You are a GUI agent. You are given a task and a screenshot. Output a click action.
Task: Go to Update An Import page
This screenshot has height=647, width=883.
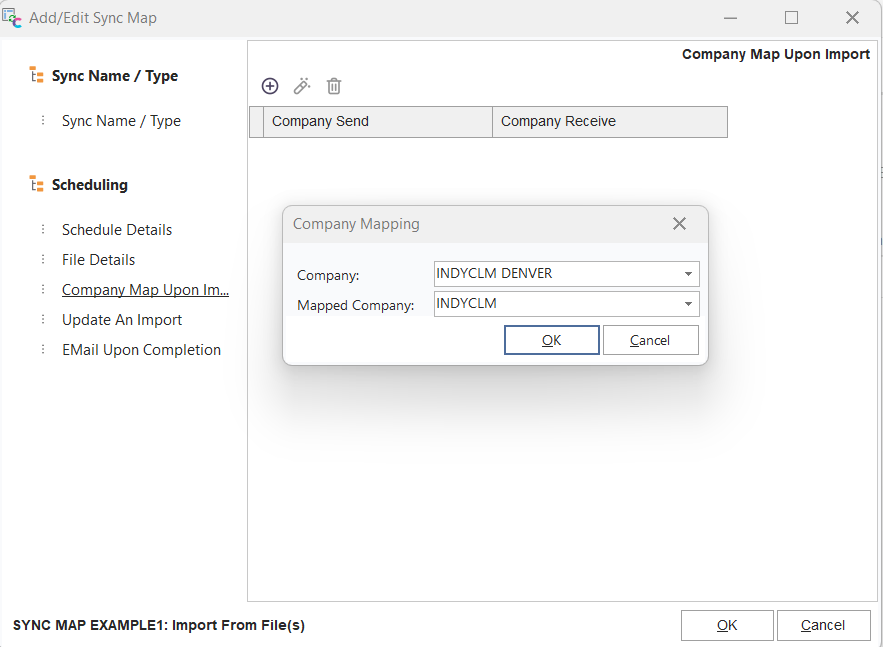122,320
